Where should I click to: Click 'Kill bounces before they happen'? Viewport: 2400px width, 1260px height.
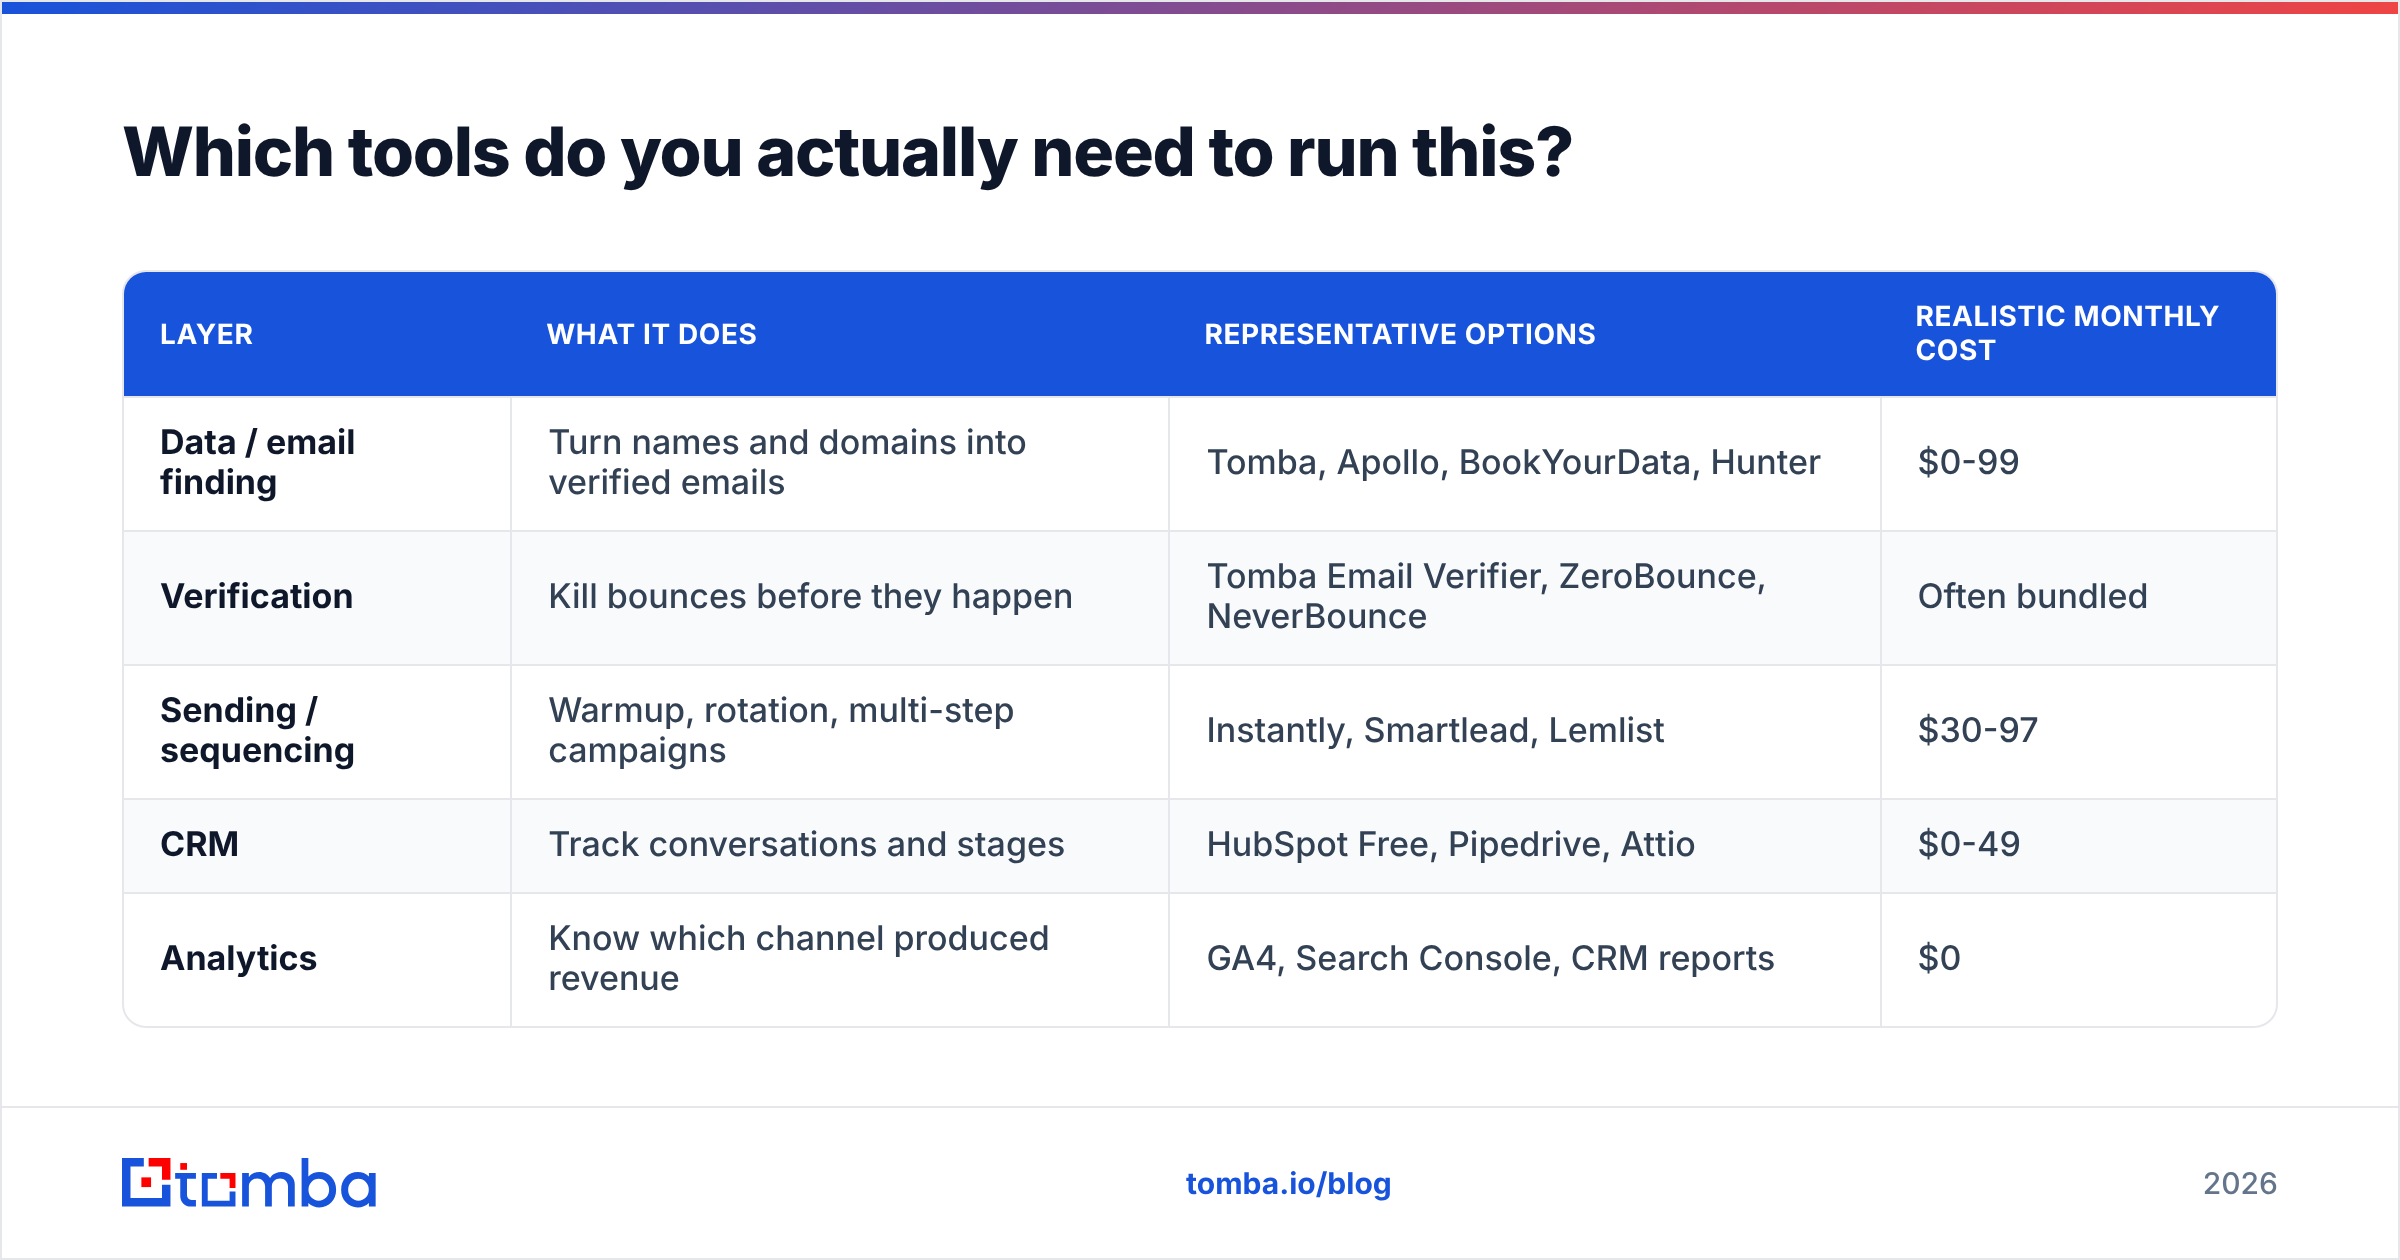click(x=840, y=598)
